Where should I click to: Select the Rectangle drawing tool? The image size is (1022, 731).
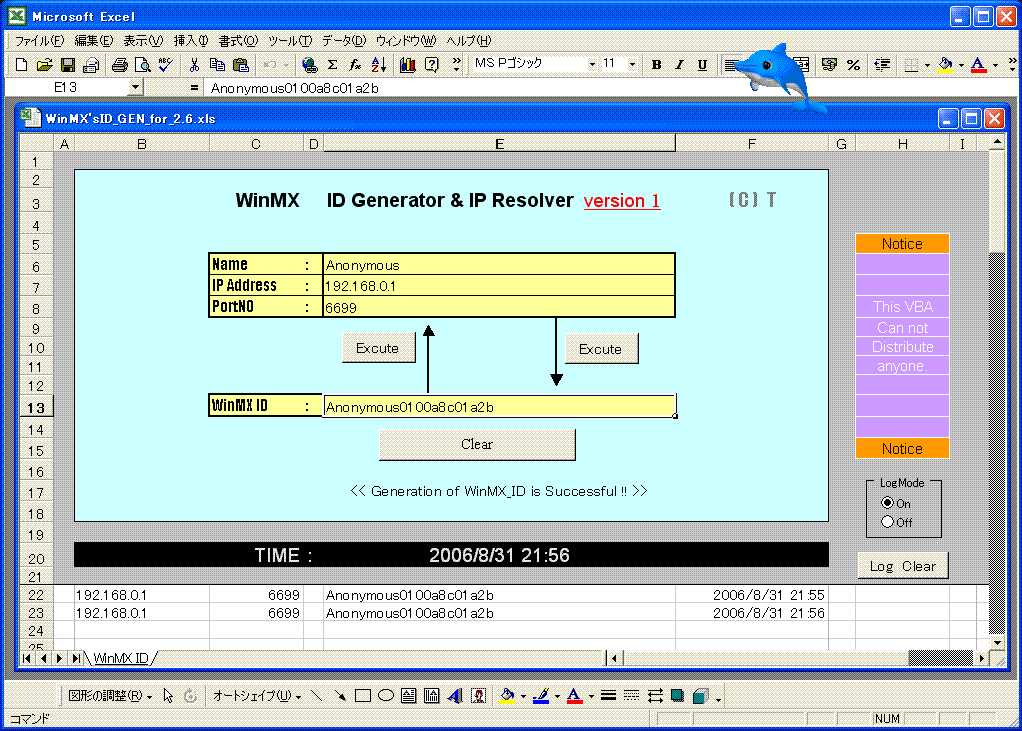pos(363,696)
